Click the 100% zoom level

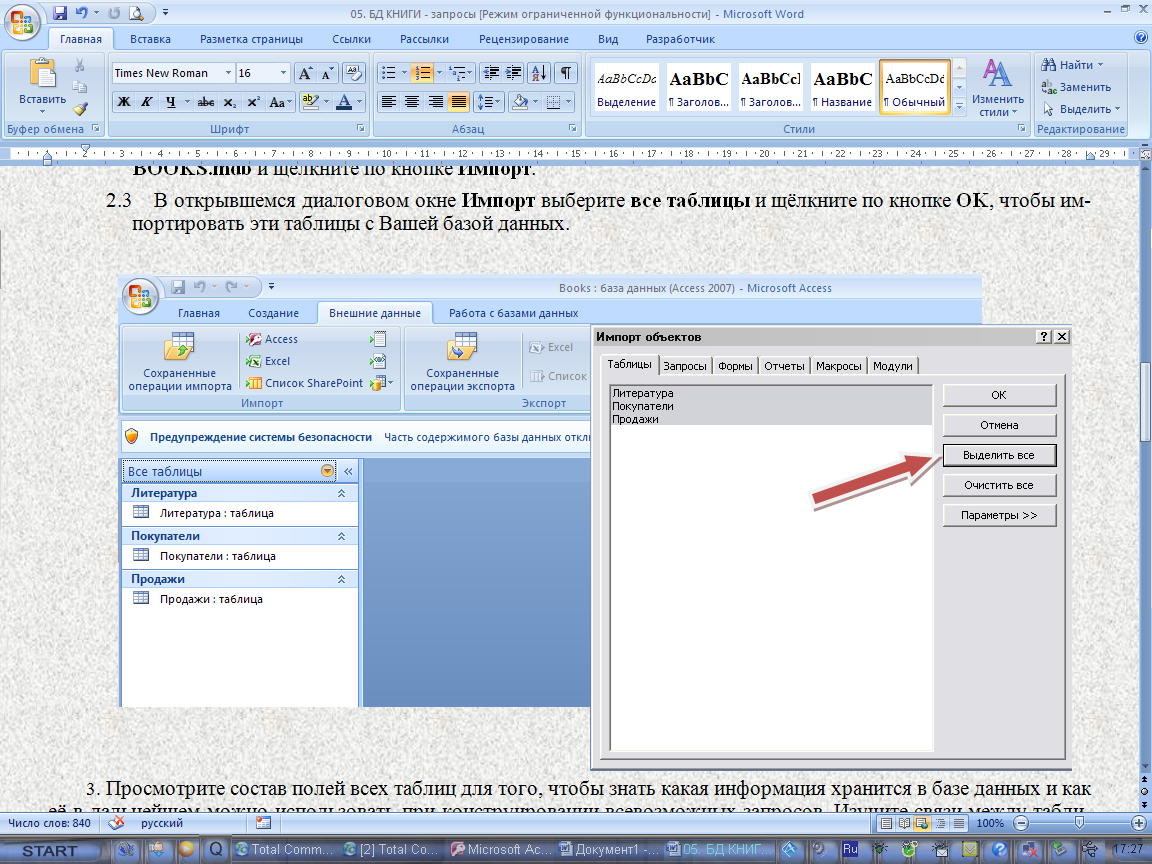990,823
